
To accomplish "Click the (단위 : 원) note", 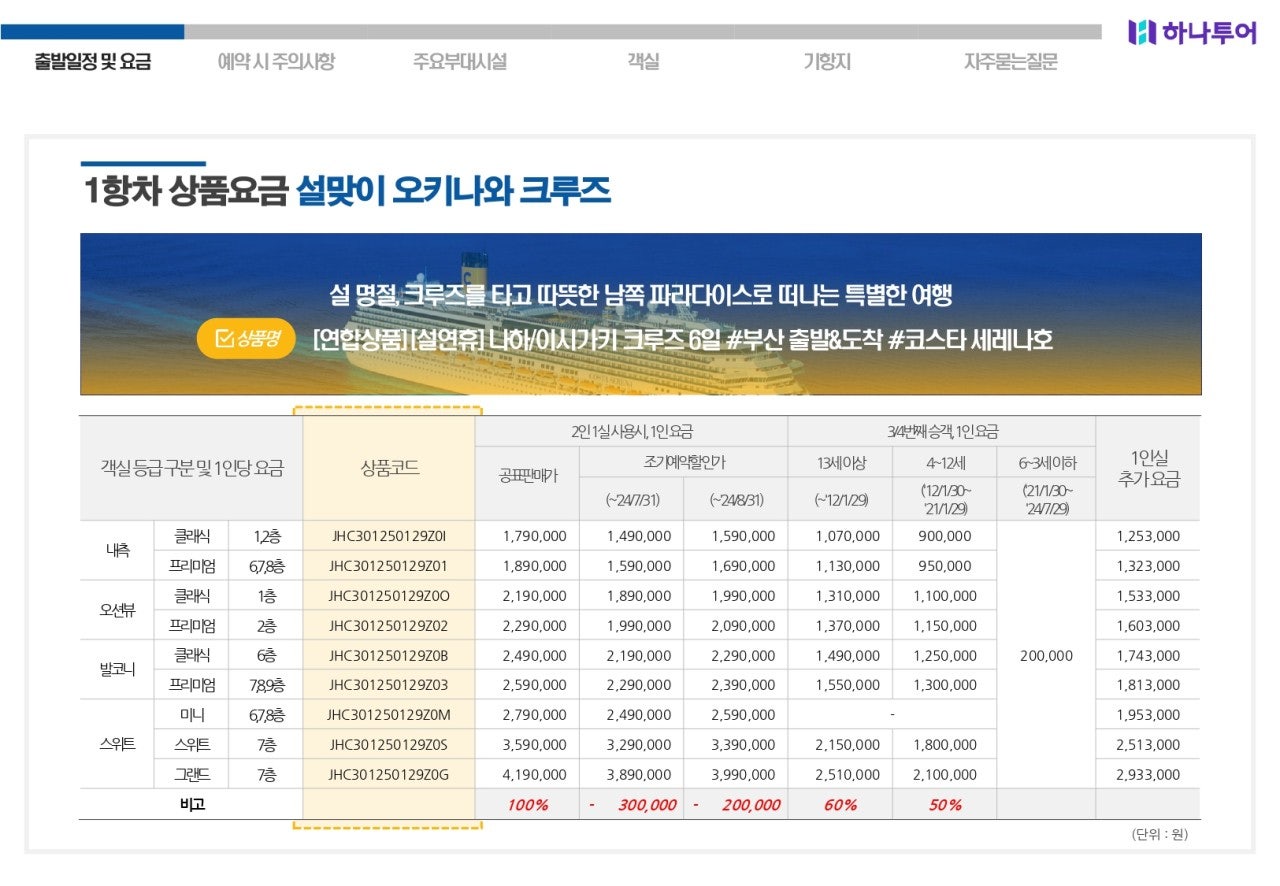I will click(1159, 835).
